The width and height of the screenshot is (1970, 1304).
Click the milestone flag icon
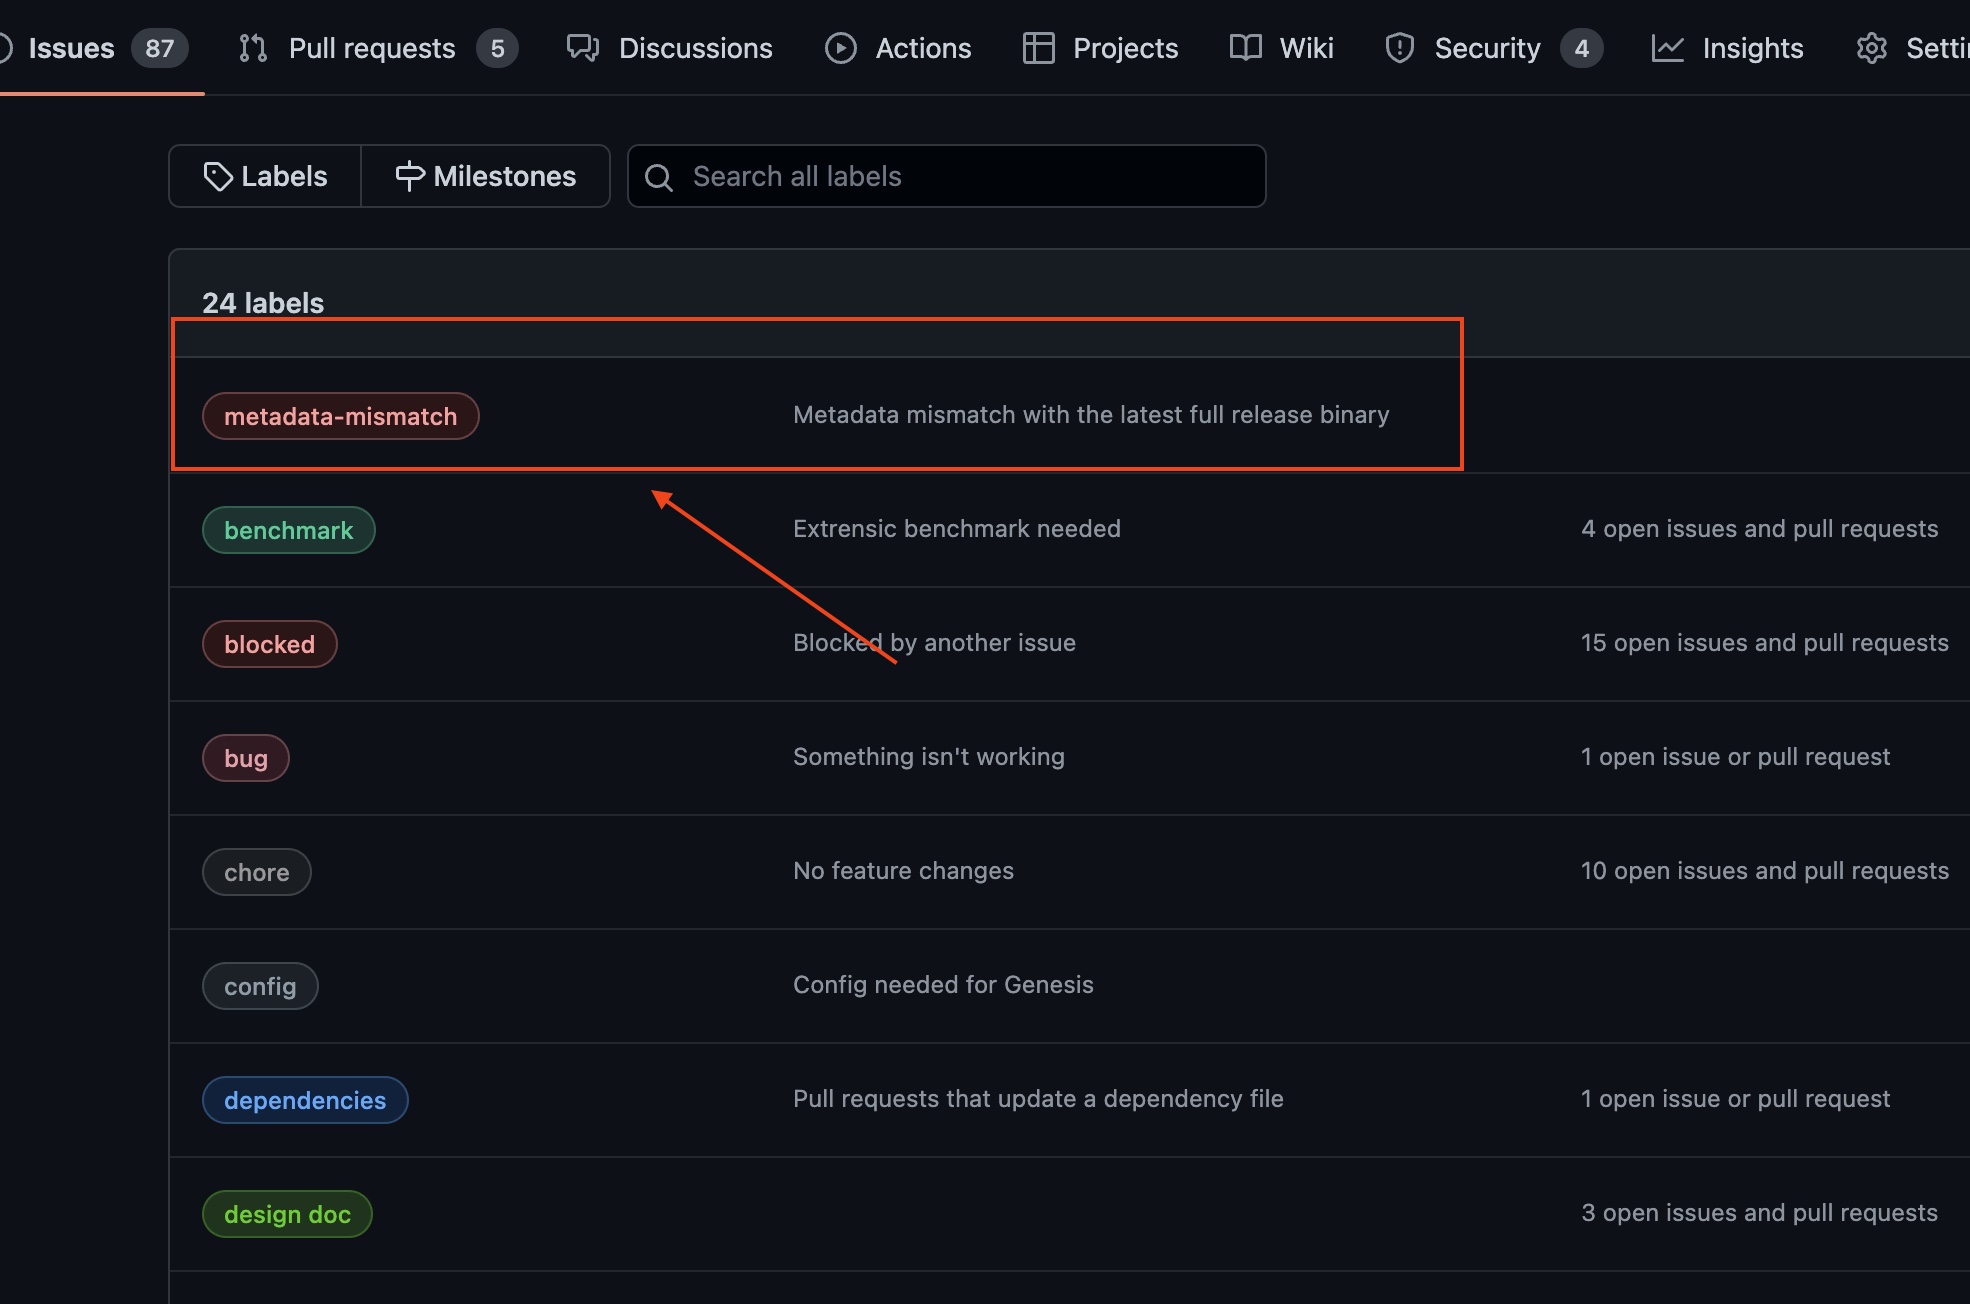[x=410, y=176]
